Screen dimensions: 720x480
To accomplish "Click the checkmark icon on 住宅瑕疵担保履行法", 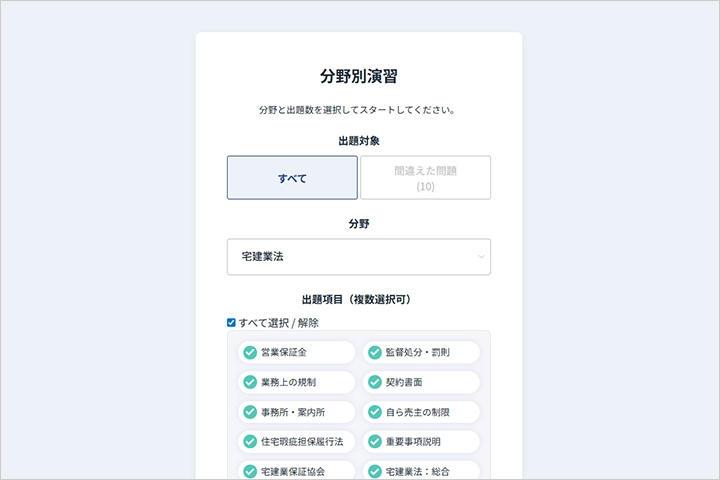I will pos(250,441).
